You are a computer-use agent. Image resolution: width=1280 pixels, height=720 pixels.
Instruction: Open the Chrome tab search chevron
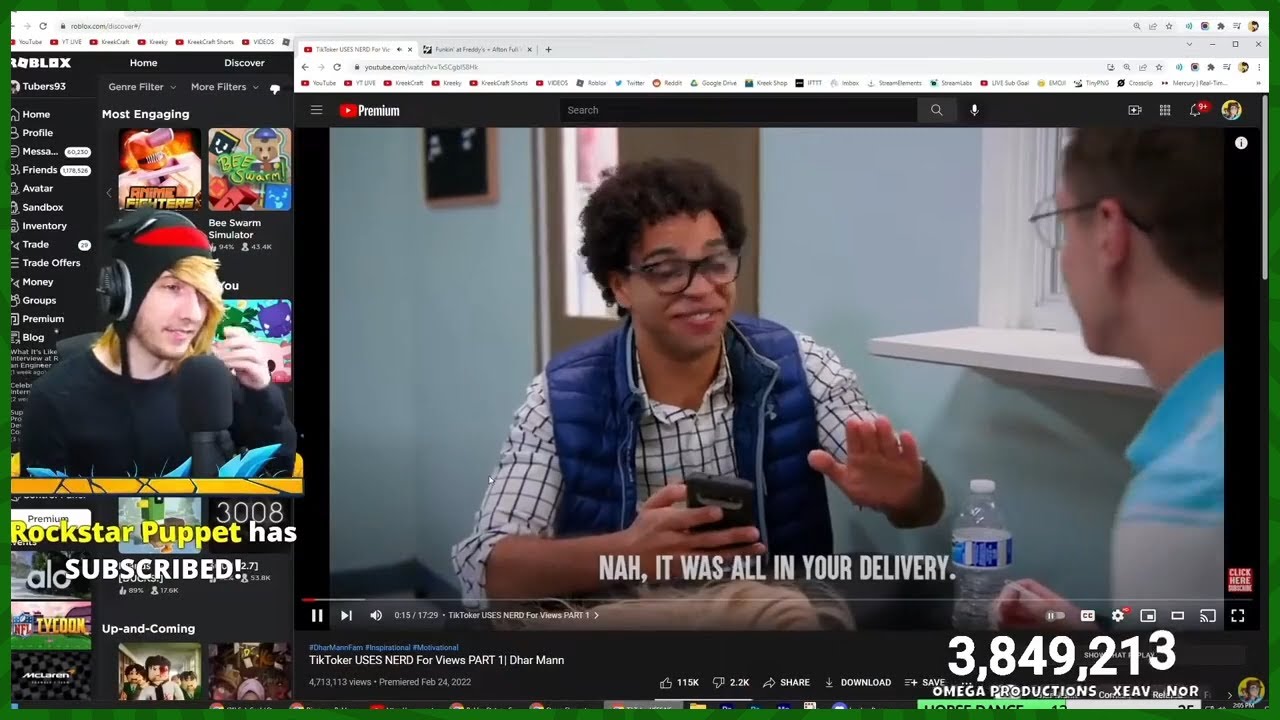[x=1189, y=44]
